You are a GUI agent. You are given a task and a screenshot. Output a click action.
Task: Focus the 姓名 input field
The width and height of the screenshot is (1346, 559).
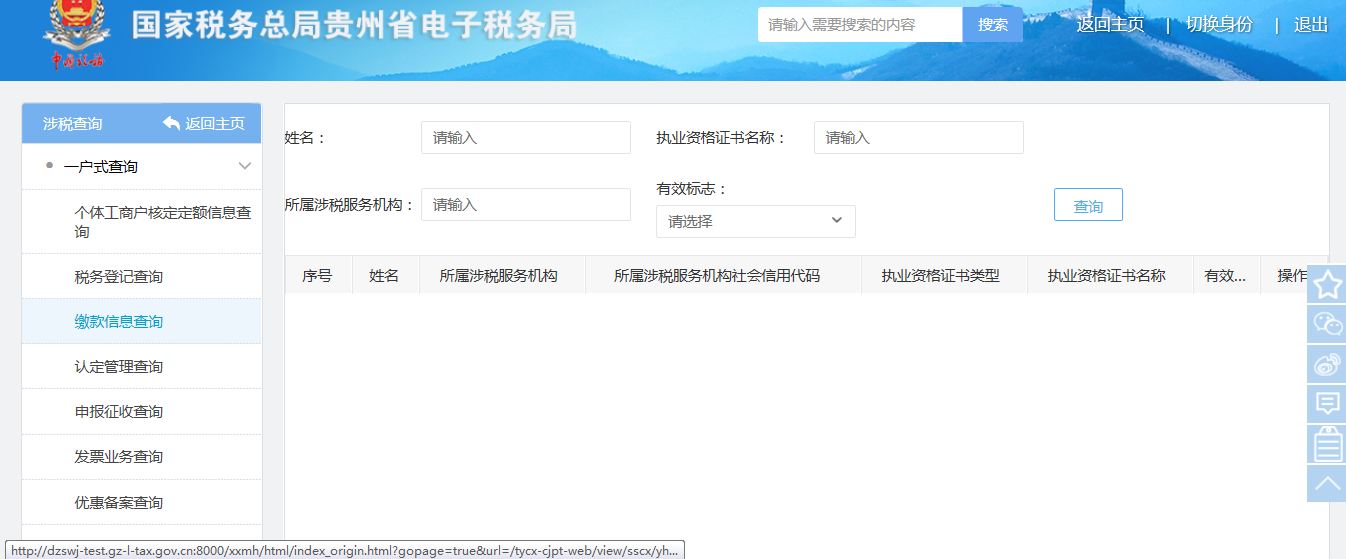tap(525, 138)
